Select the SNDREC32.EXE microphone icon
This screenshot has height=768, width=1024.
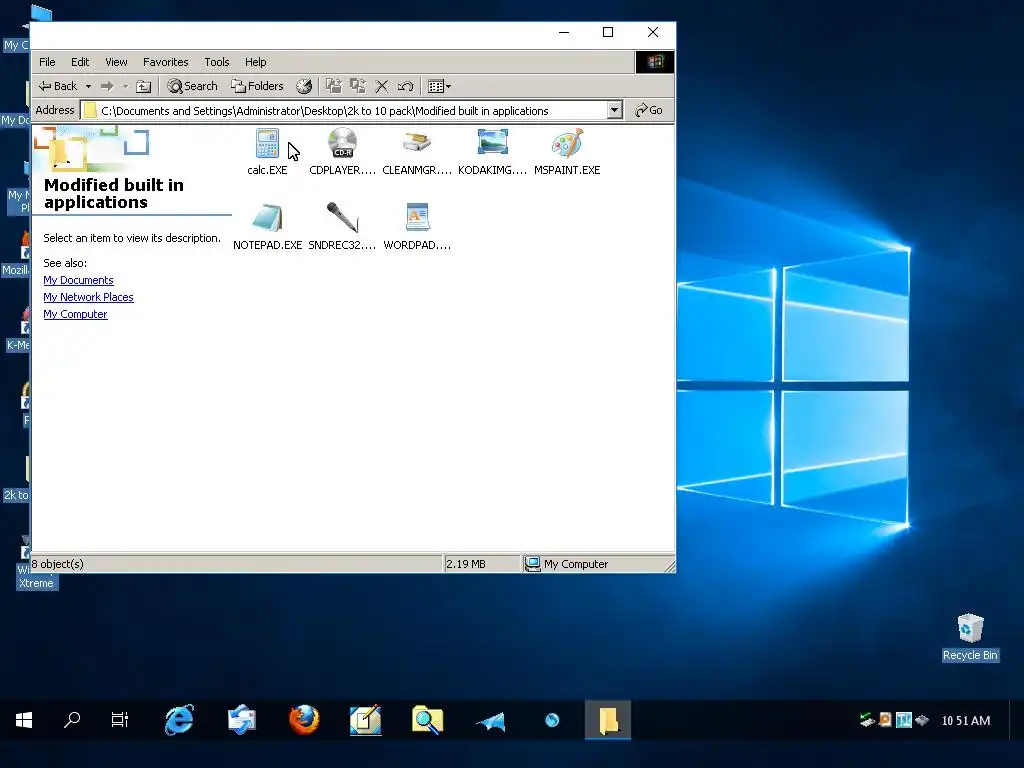[x=342, y=218]
